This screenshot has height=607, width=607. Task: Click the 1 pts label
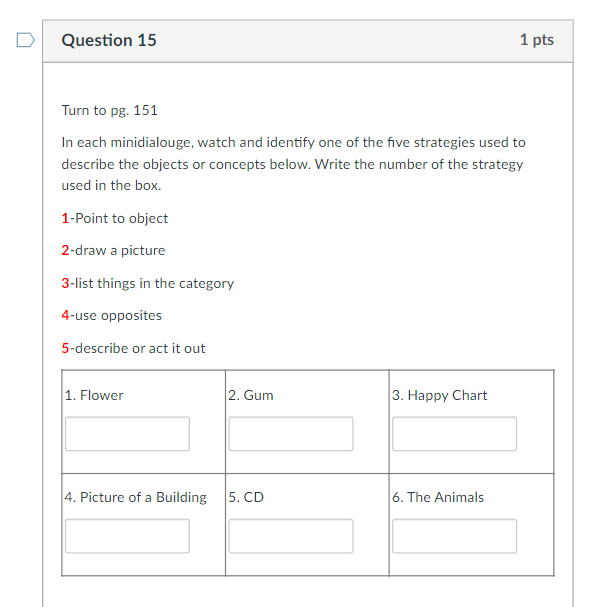click(537, 40)
